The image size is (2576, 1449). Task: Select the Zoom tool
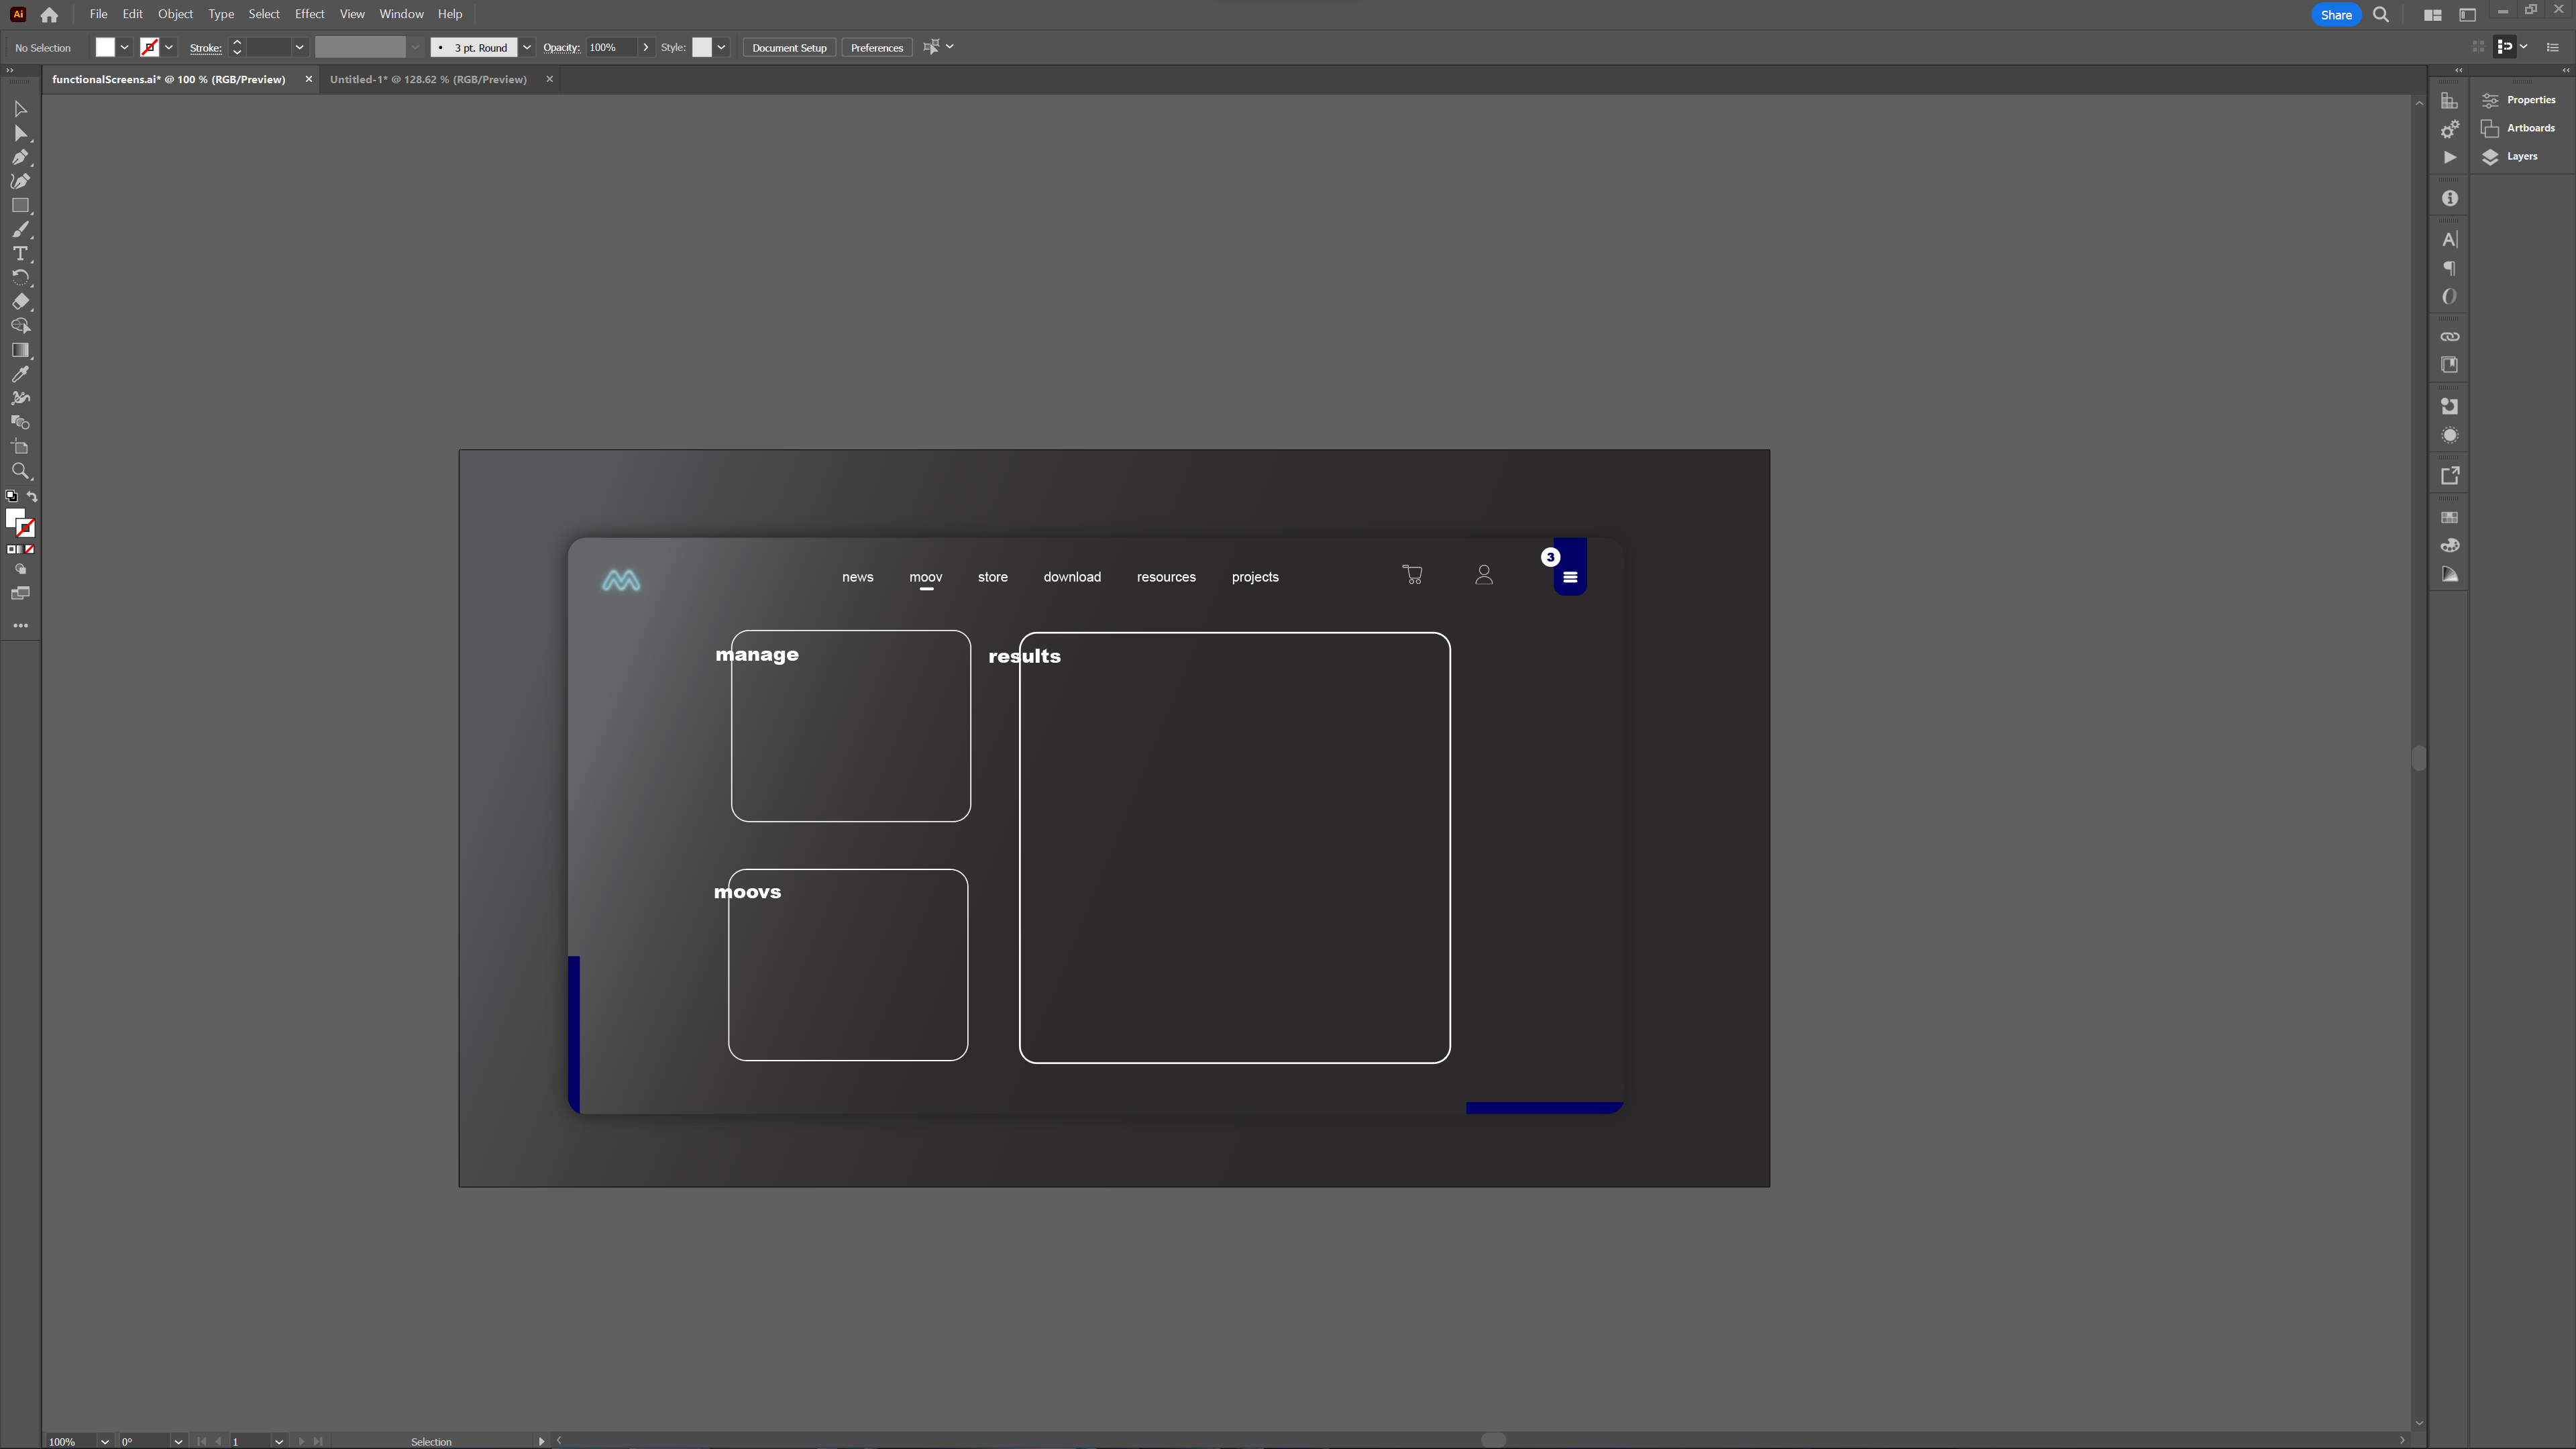(20, 471)
